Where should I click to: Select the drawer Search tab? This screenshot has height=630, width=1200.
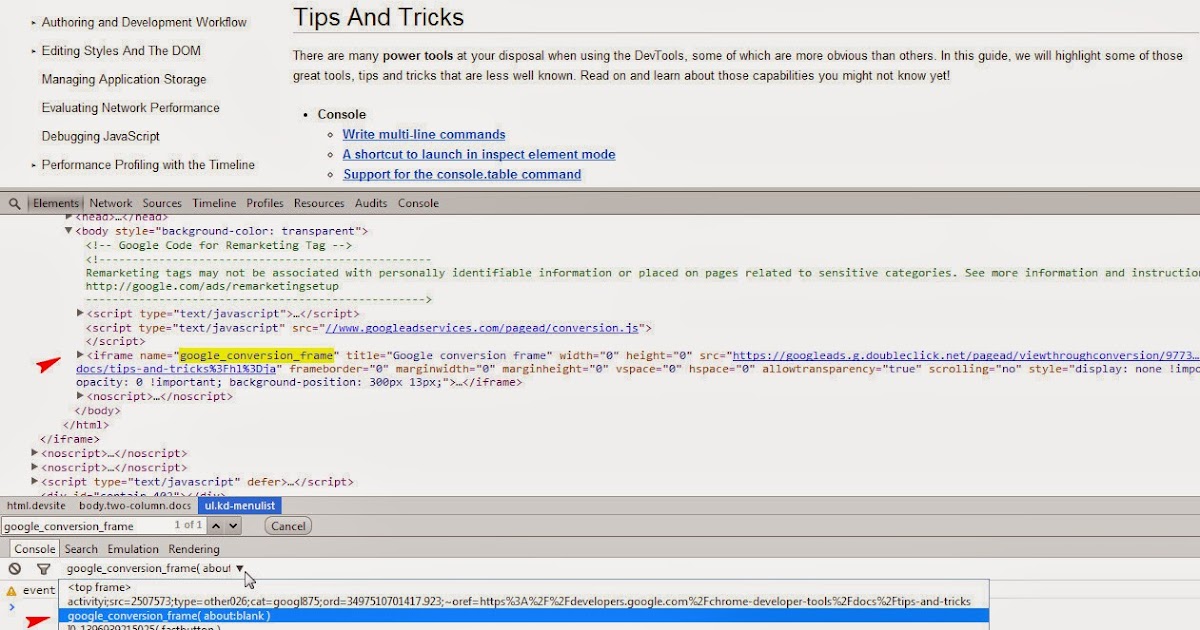[x=81, y=549]
